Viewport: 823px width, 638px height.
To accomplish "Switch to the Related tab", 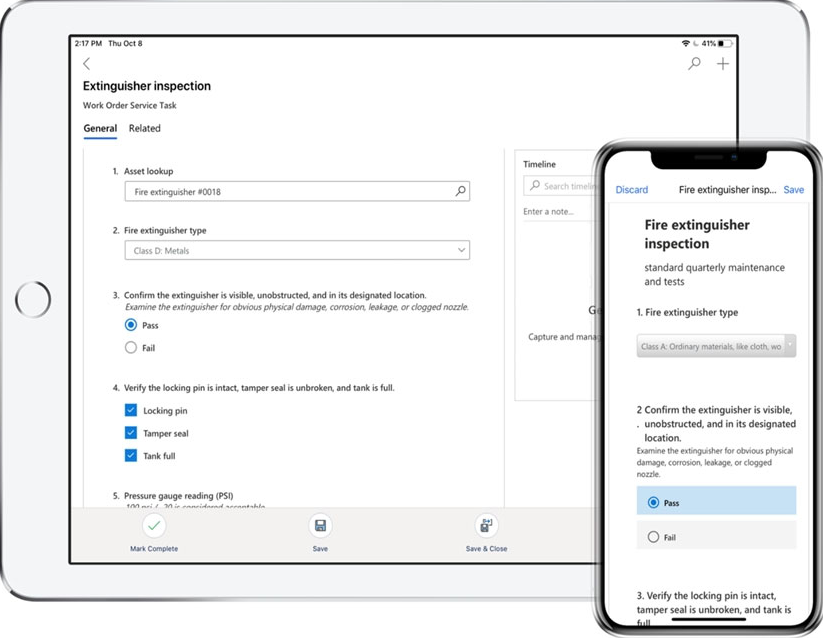I will 144,128.
